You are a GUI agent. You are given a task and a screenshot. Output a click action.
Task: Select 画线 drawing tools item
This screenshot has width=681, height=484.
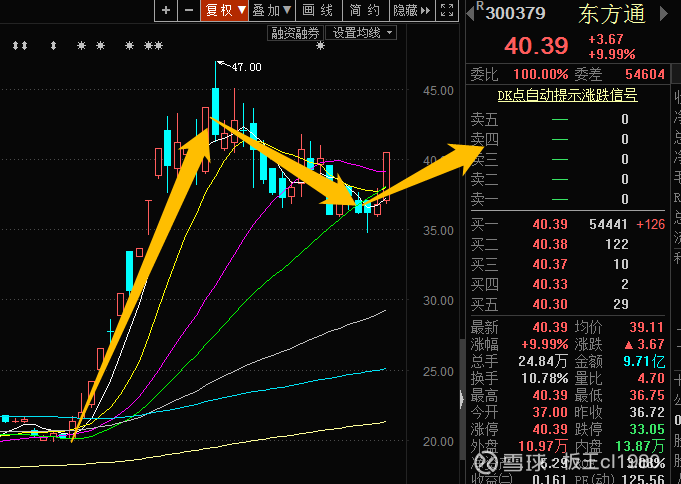point(319,10)
